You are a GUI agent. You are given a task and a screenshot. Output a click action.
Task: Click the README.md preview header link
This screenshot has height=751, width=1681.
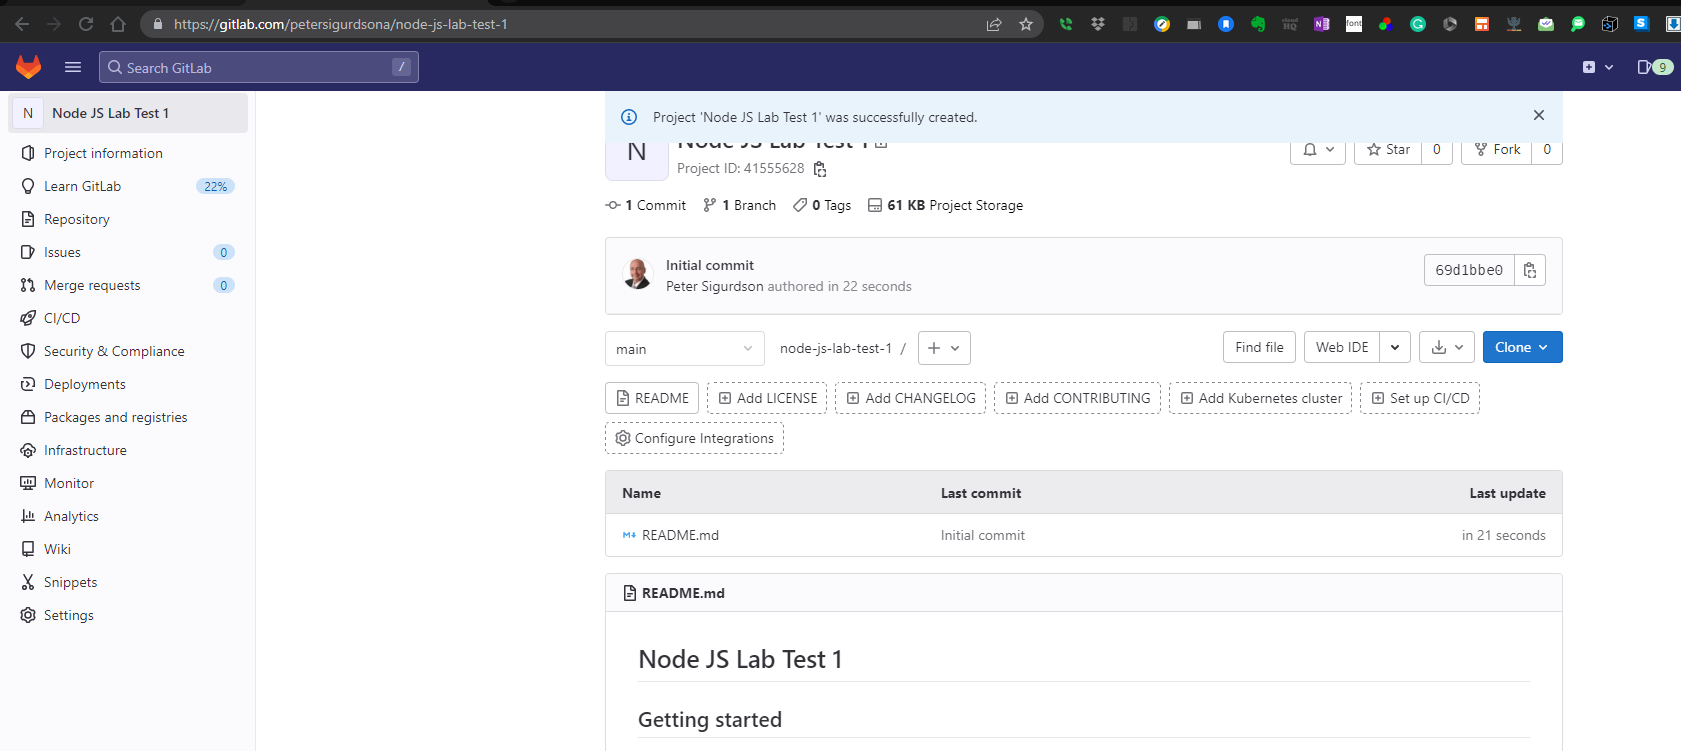click(683, 593)
